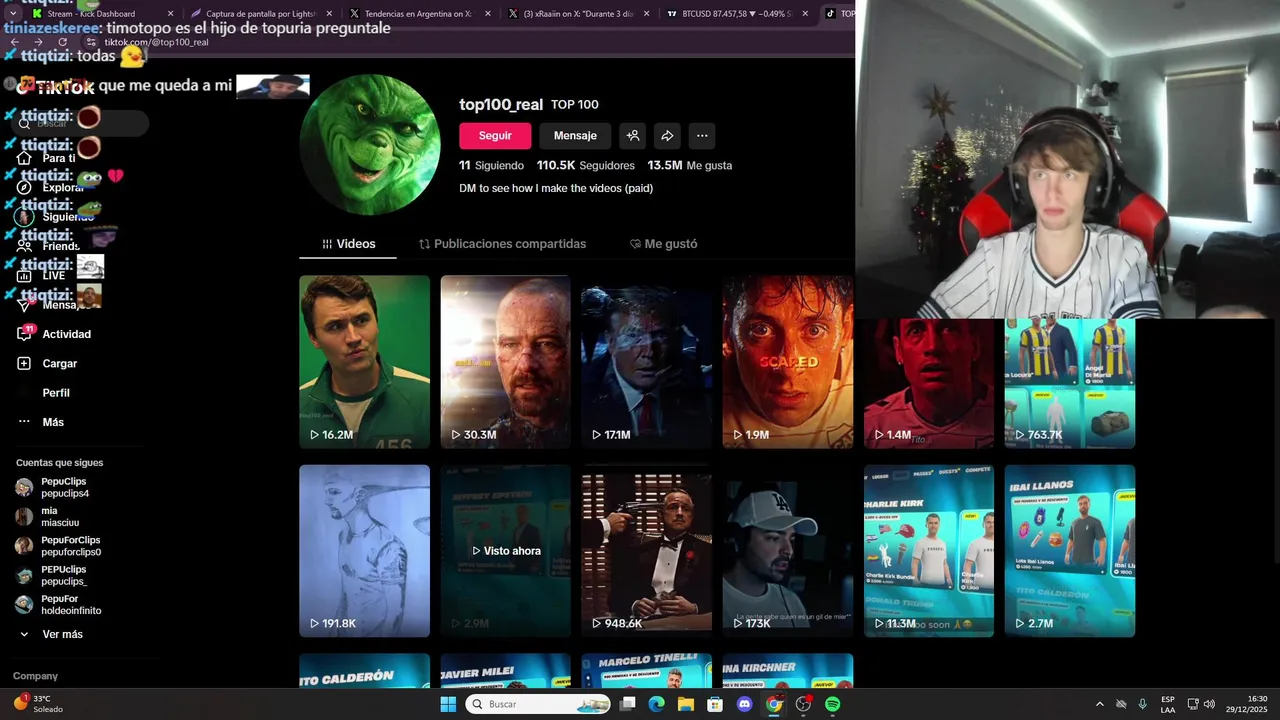1280x720 pixels.
Task: Select the Videos tab
Action: click(348, 244)
